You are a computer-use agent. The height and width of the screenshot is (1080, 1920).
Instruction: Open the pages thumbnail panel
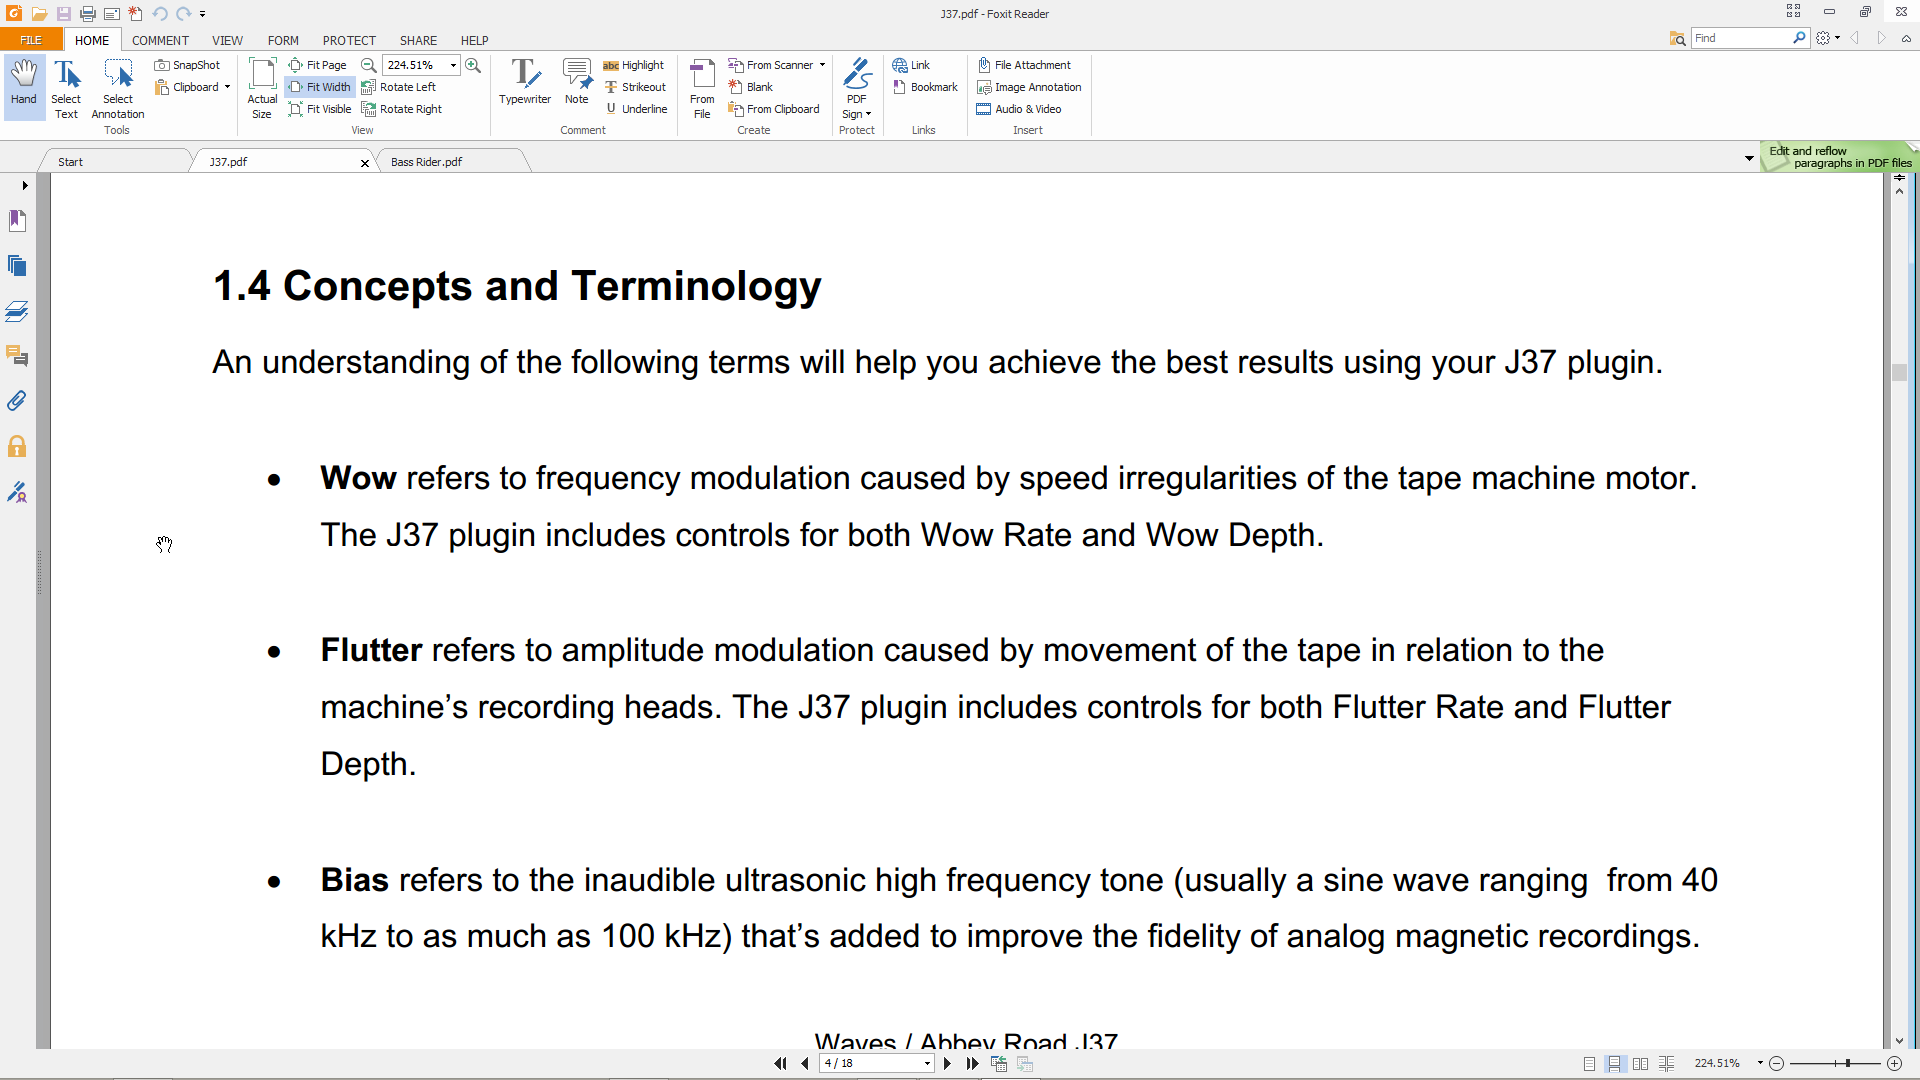click(x=17, y=265)
